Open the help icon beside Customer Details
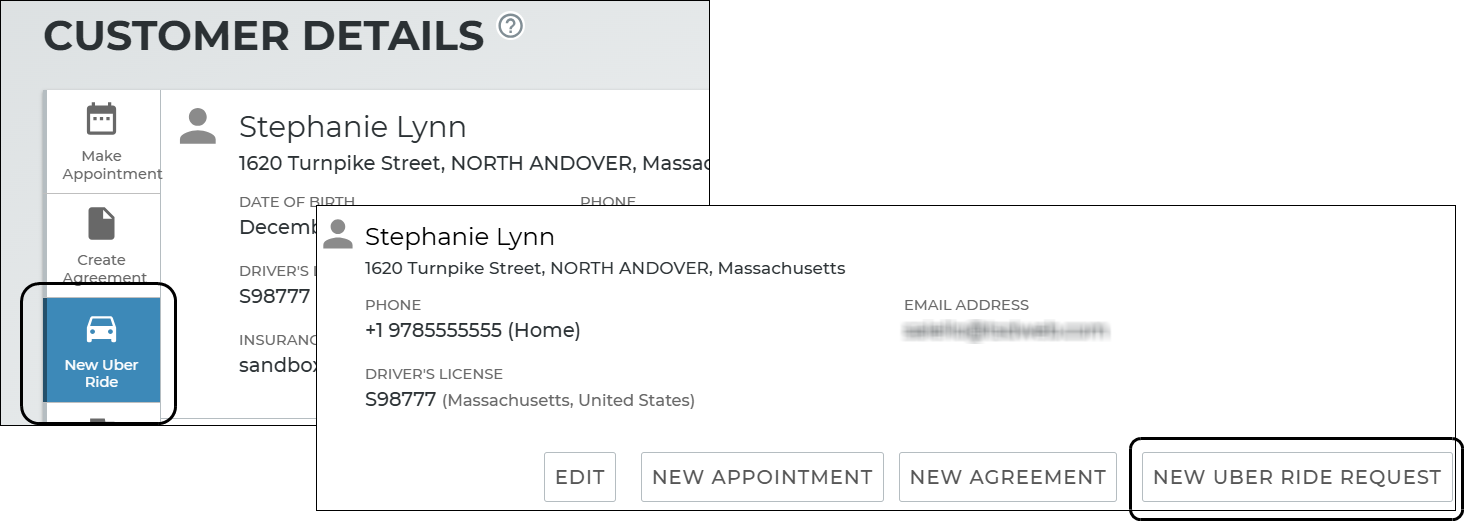Image resolution: width=1465 pixels, height=522 pixels. [x=510, y=26]
